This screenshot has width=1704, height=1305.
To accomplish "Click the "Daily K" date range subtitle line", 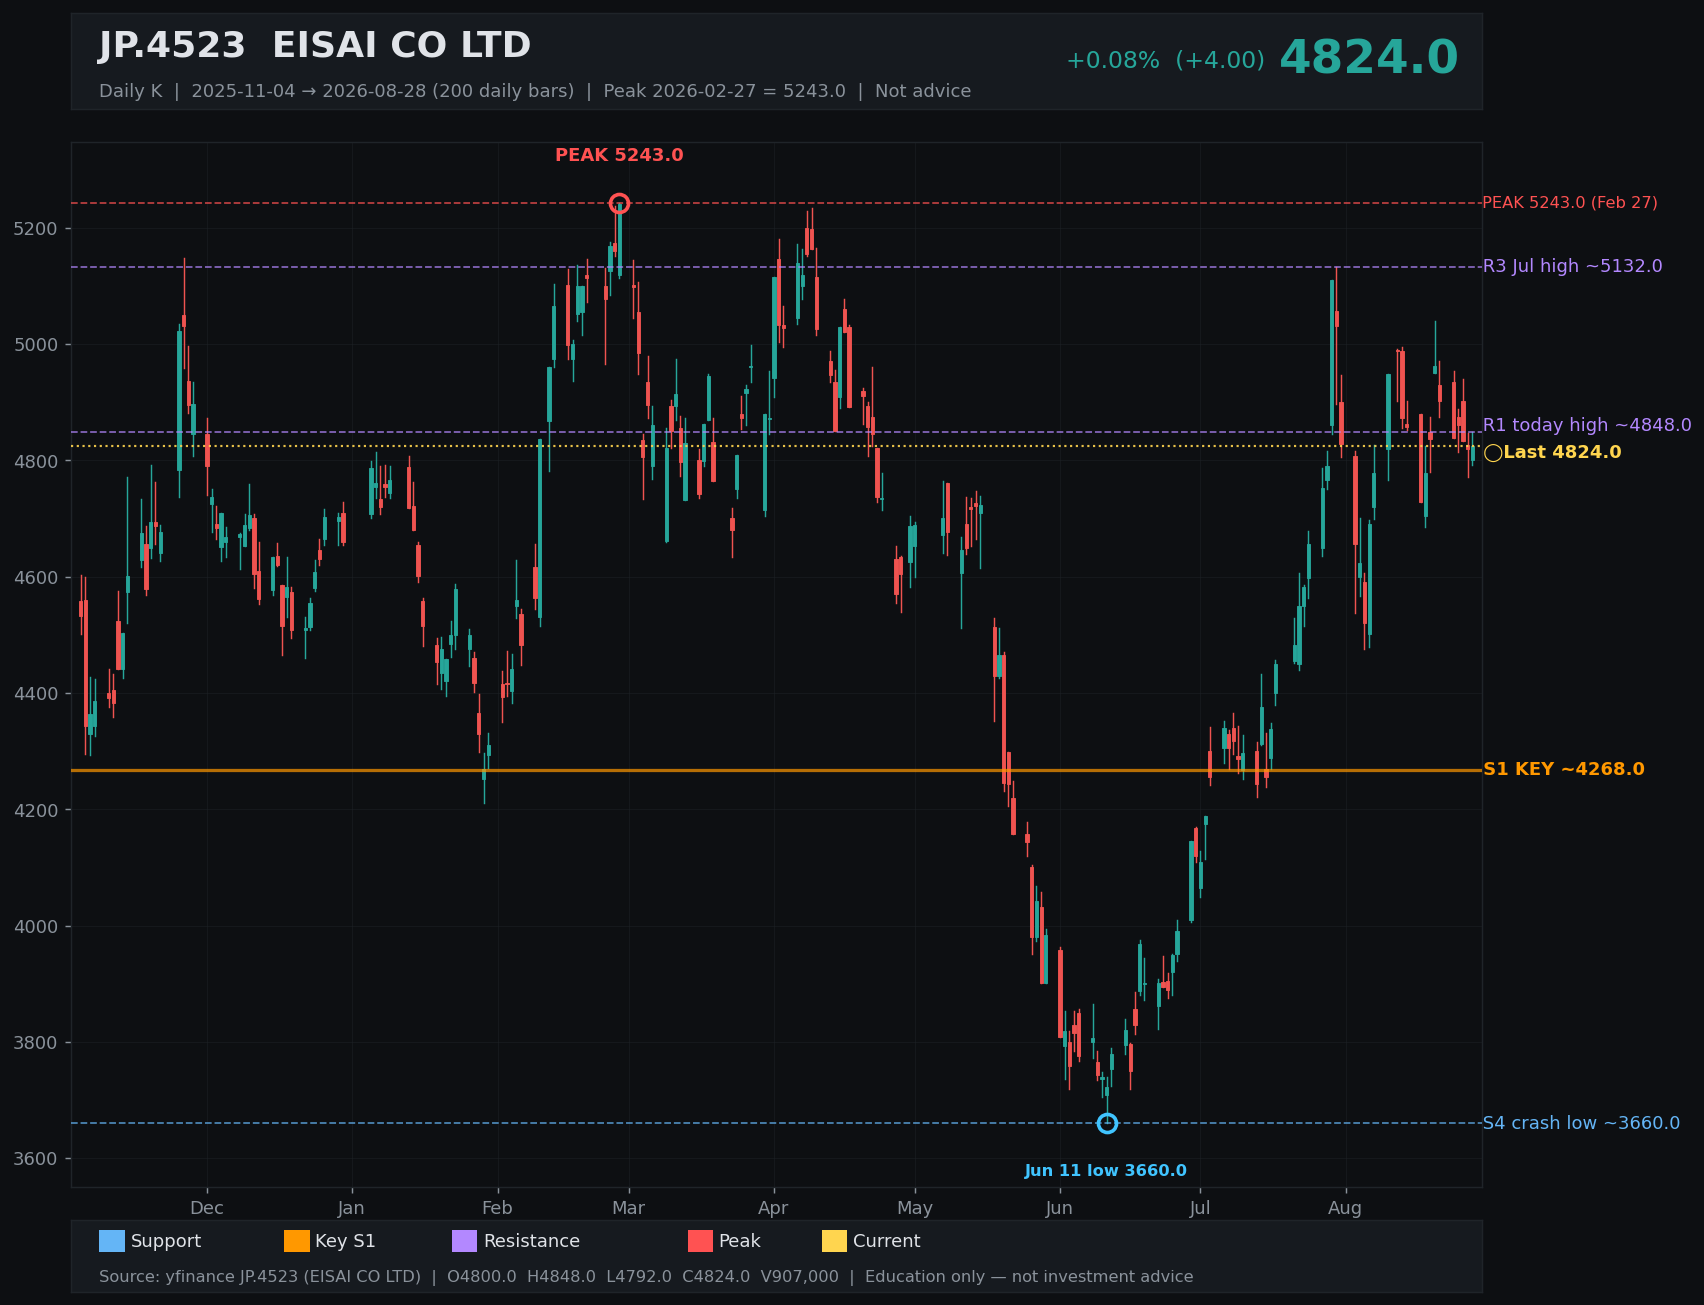I will (535, 91).
